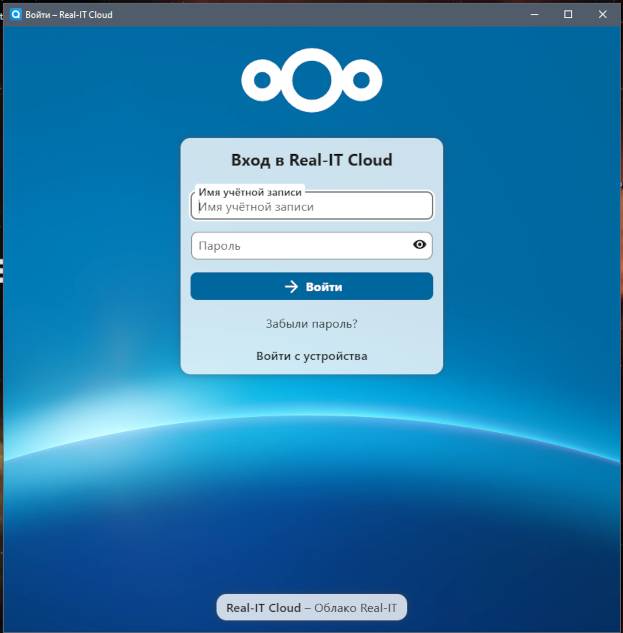The width and height of the screenshot is (623, 633).
Task: Click the app icon in title bar
Action: (x=16, y=15)
